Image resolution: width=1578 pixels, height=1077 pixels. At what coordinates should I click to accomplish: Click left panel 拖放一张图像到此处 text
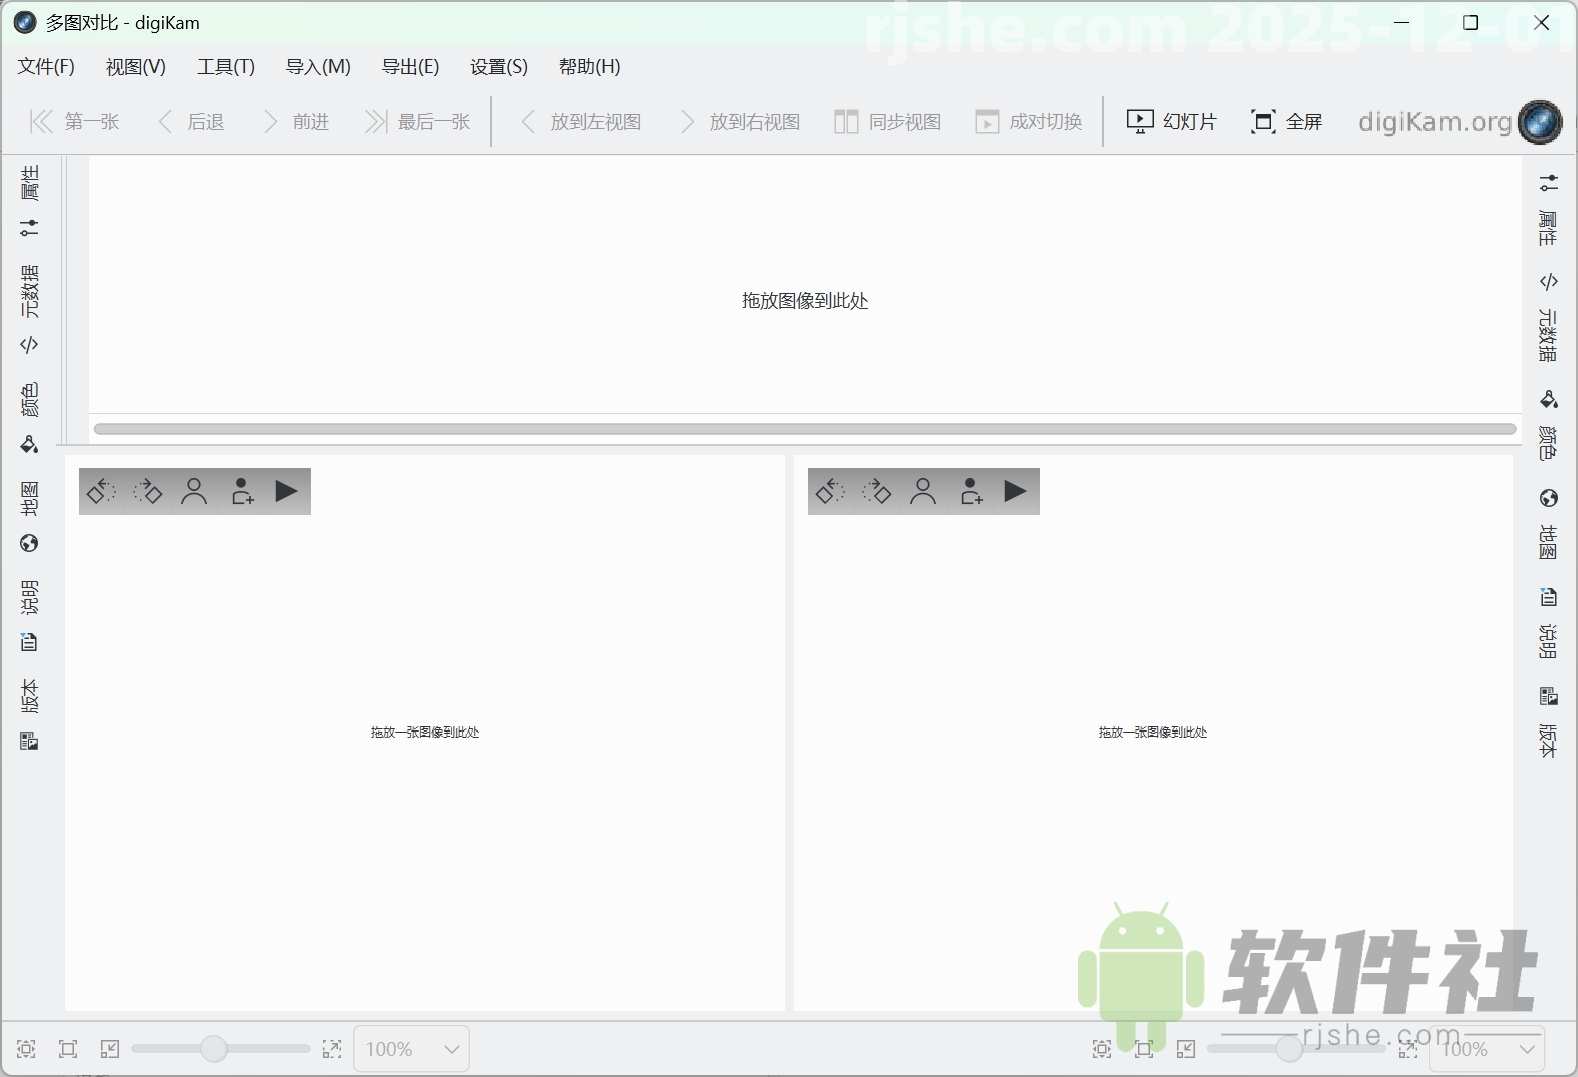pos(425,732)
